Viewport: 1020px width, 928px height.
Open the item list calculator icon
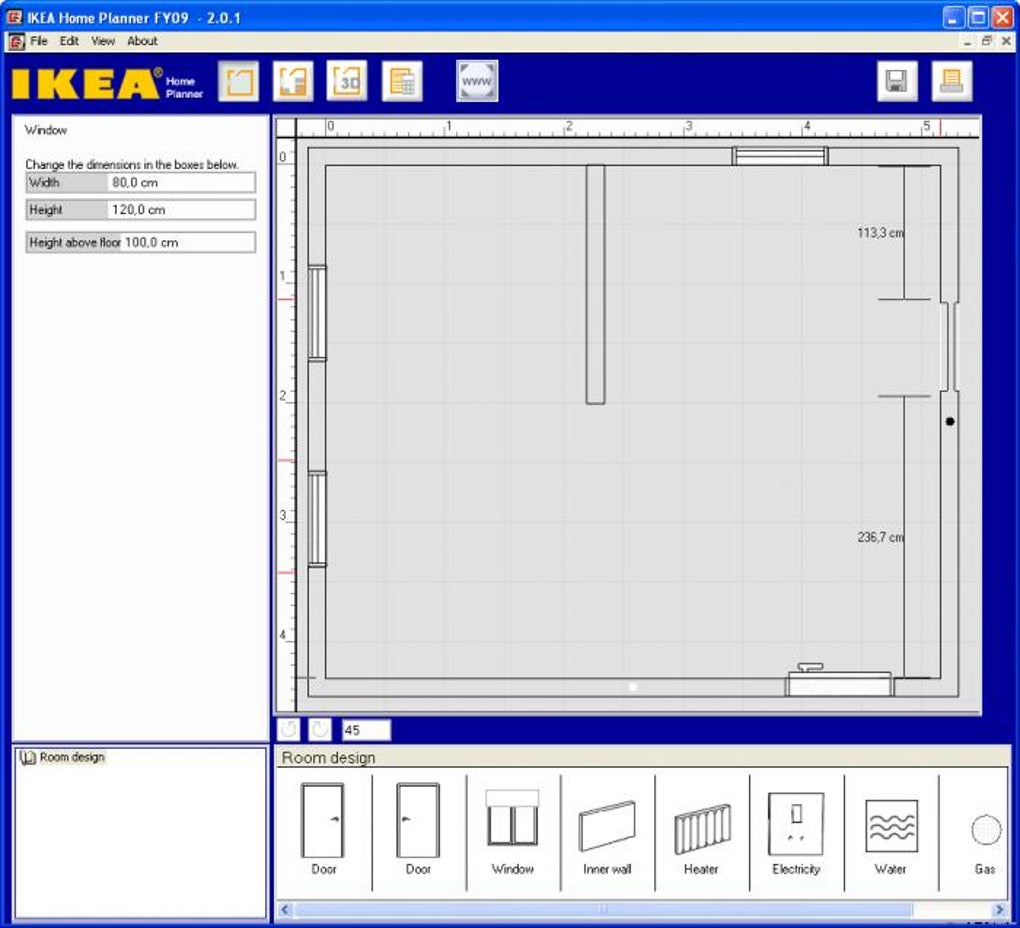[402, 81]
